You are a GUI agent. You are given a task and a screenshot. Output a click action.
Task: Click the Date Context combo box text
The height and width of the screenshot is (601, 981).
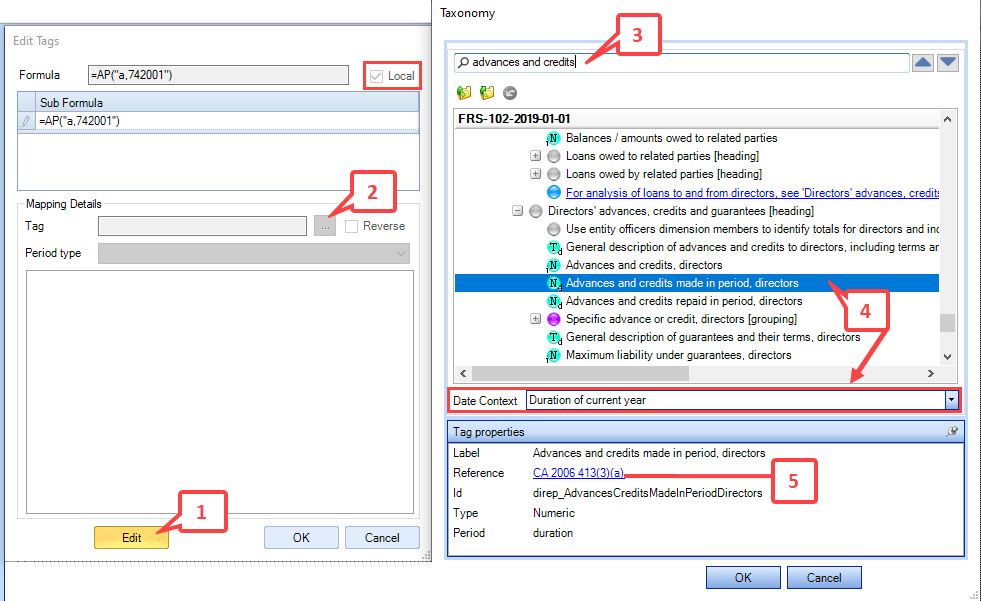pyautogui.click(x=736, y=400)
